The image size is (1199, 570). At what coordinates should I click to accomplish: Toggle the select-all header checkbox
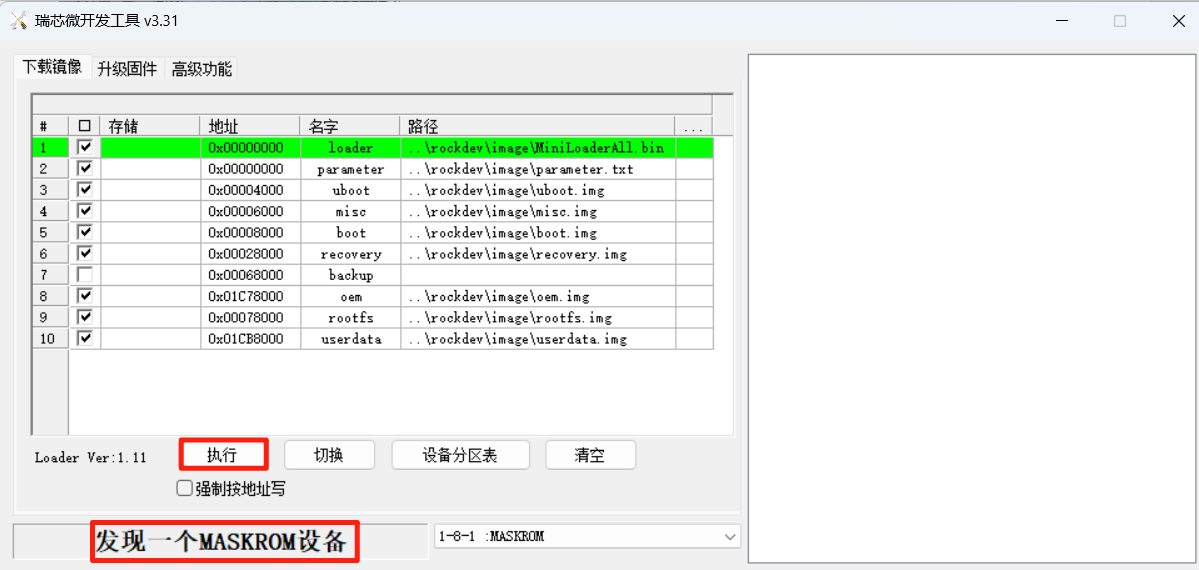point(85,126)
